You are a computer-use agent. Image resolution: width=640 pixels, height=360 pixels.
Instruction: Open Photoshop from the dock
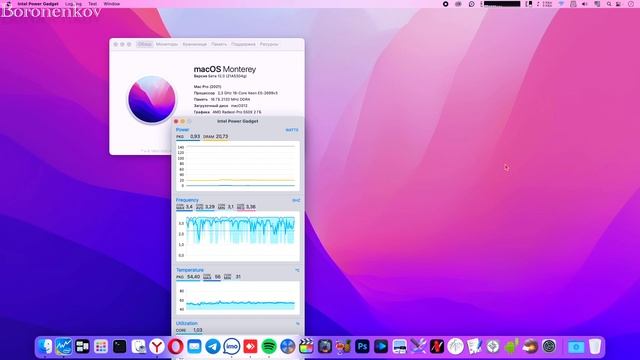coord(362,347)
